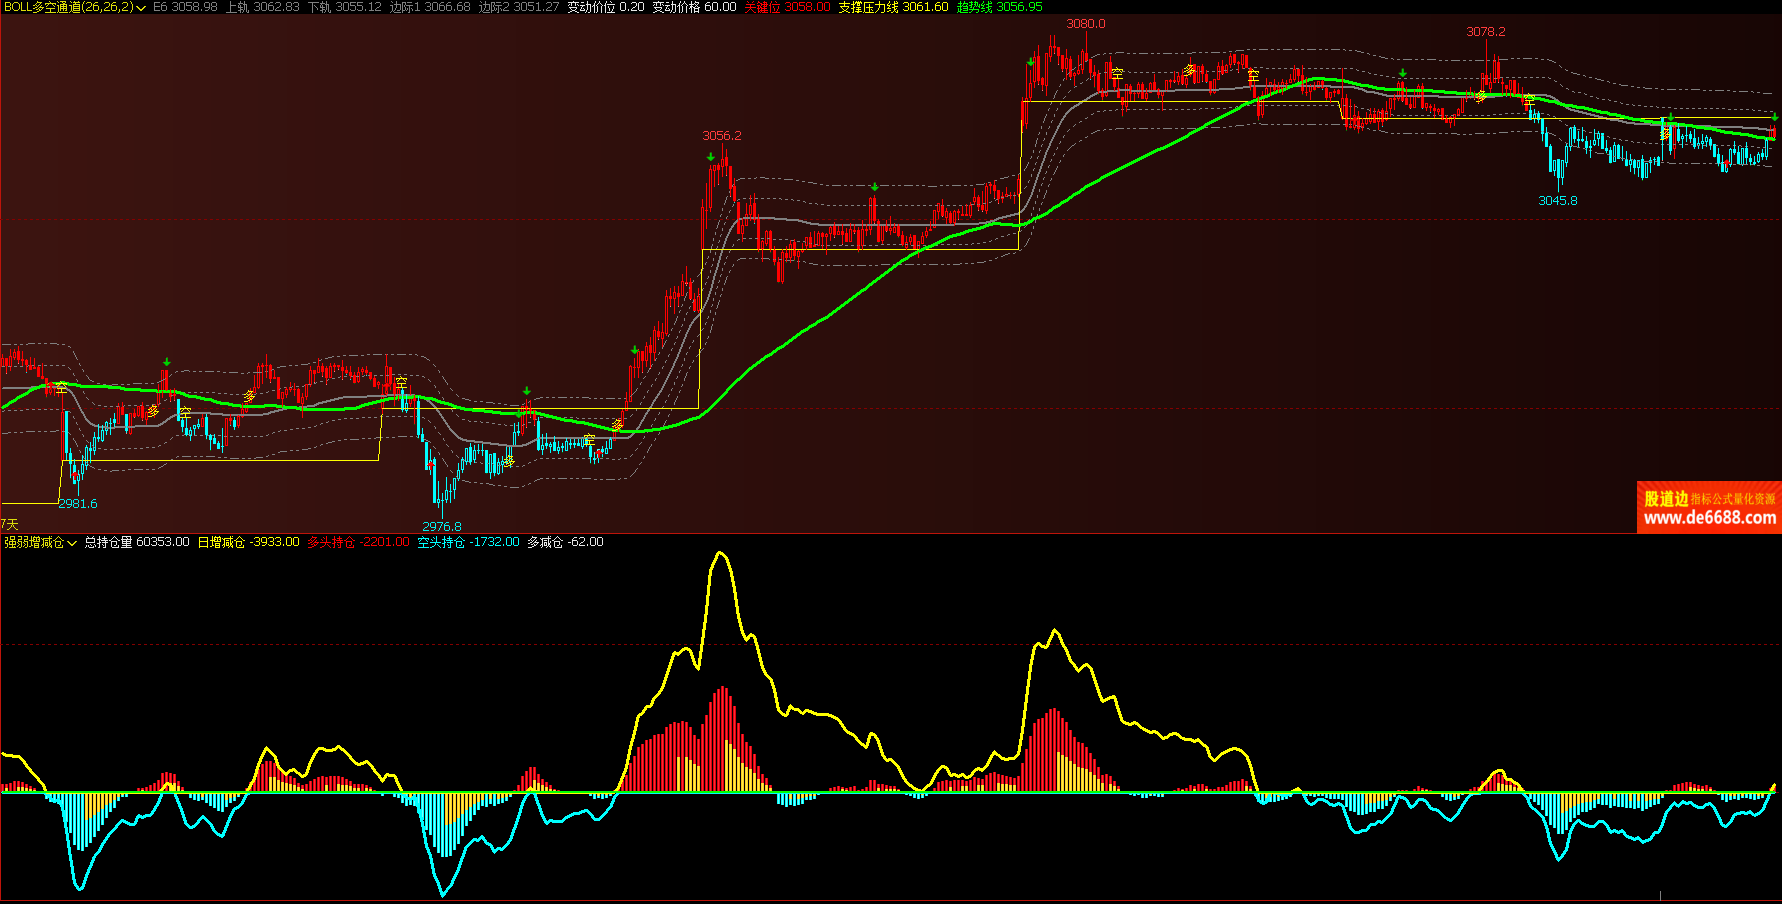Expand the 强弱增减仓 indicator dropdown

point(72,543)
